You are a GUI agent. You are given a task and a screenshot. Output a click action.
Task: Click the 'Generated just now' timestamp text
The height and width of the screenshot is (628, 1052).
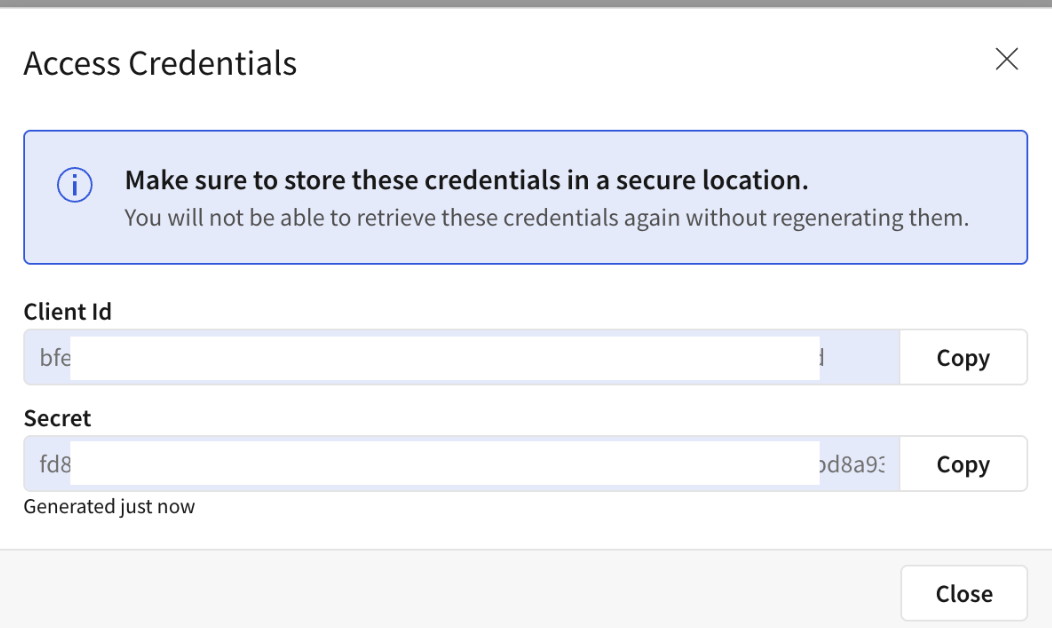pos(109,507)
